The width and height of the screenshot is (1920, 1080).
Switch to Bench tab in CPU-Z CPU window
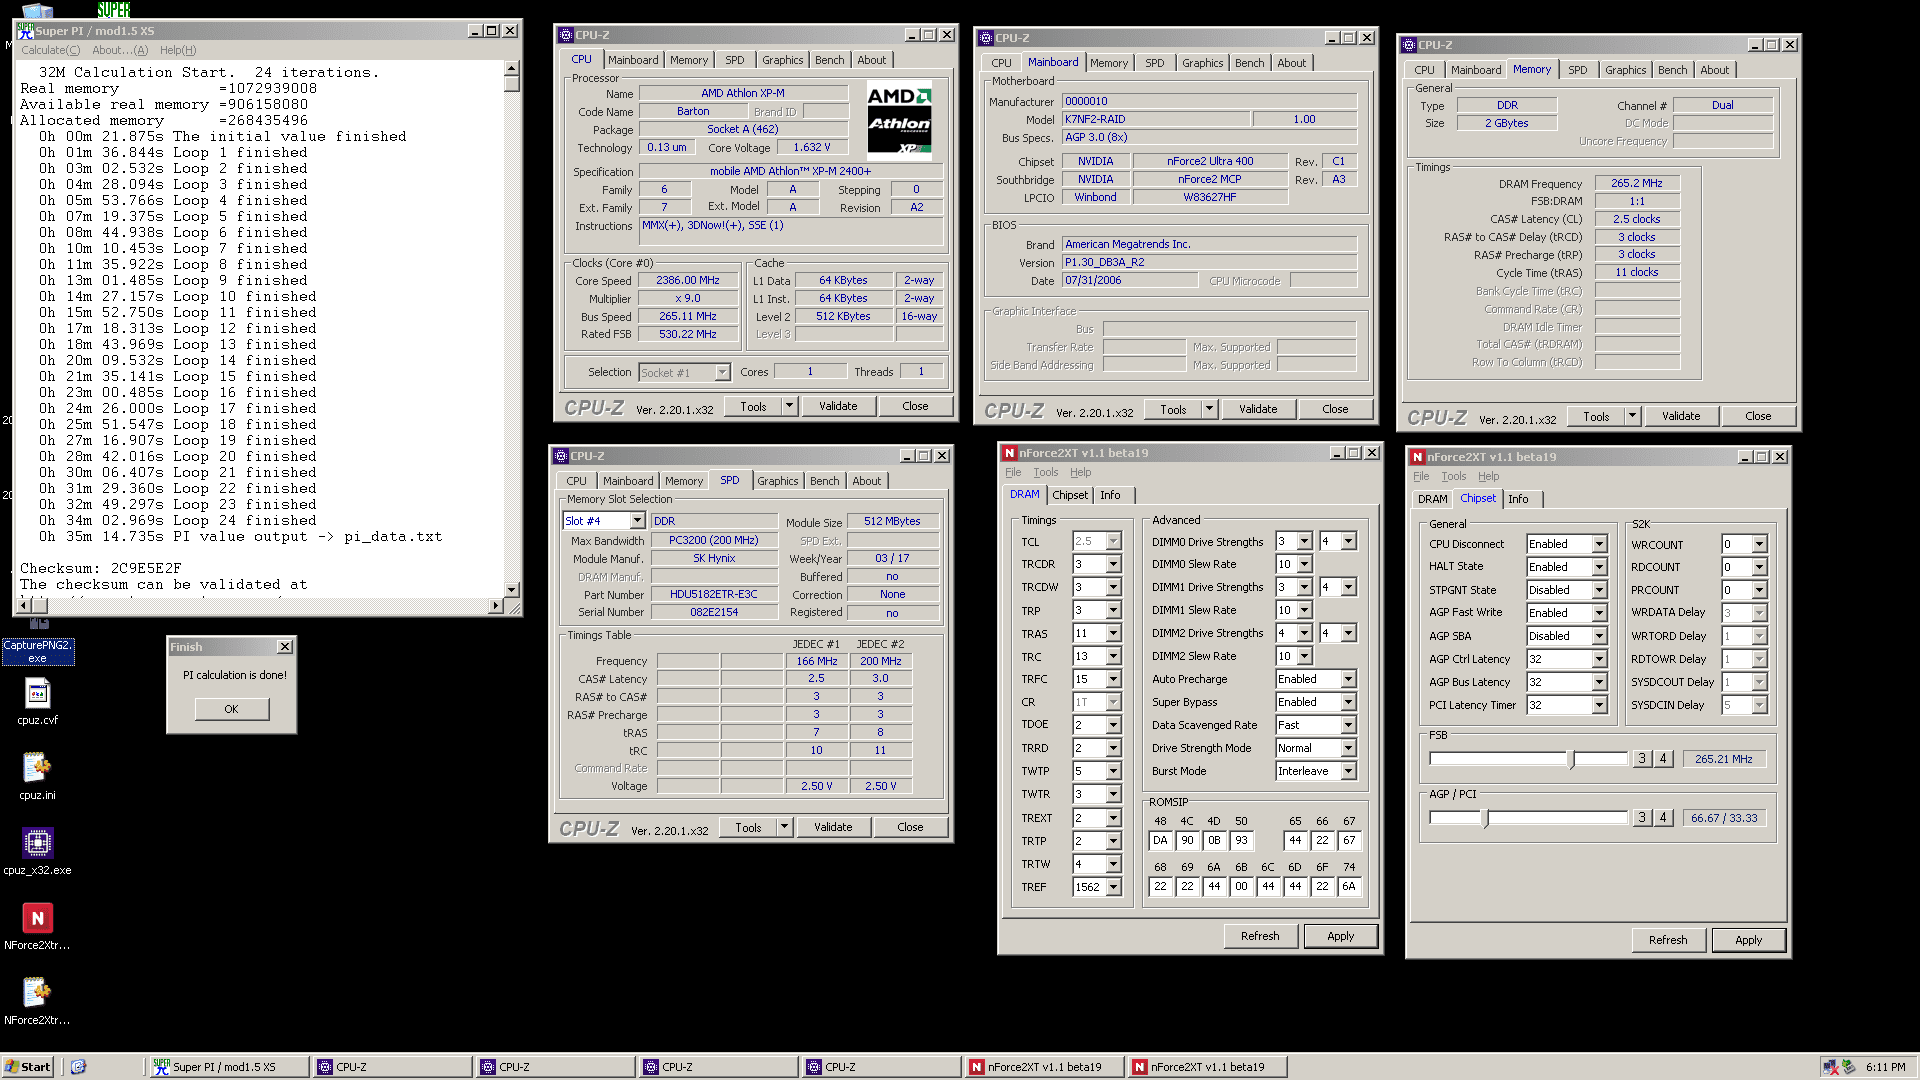pyautogui.click(x=829, y=60)
